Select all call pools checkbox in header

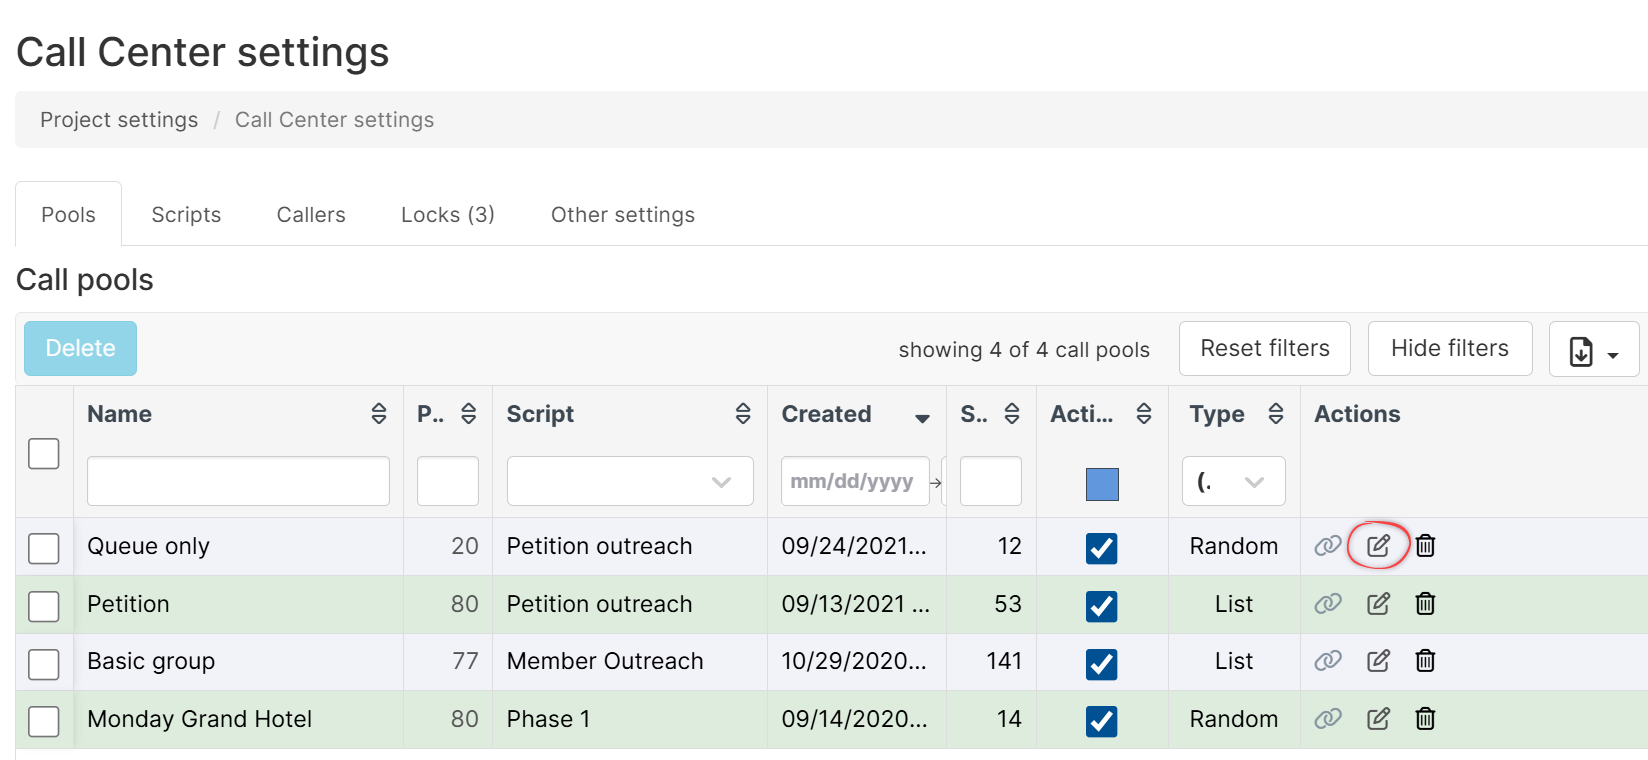44,453
